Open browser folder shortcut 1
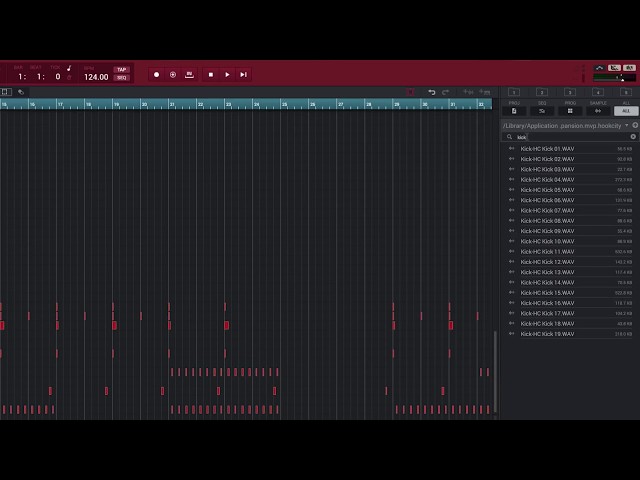Screen dimensions: 640x480 [x=514, y=92]
